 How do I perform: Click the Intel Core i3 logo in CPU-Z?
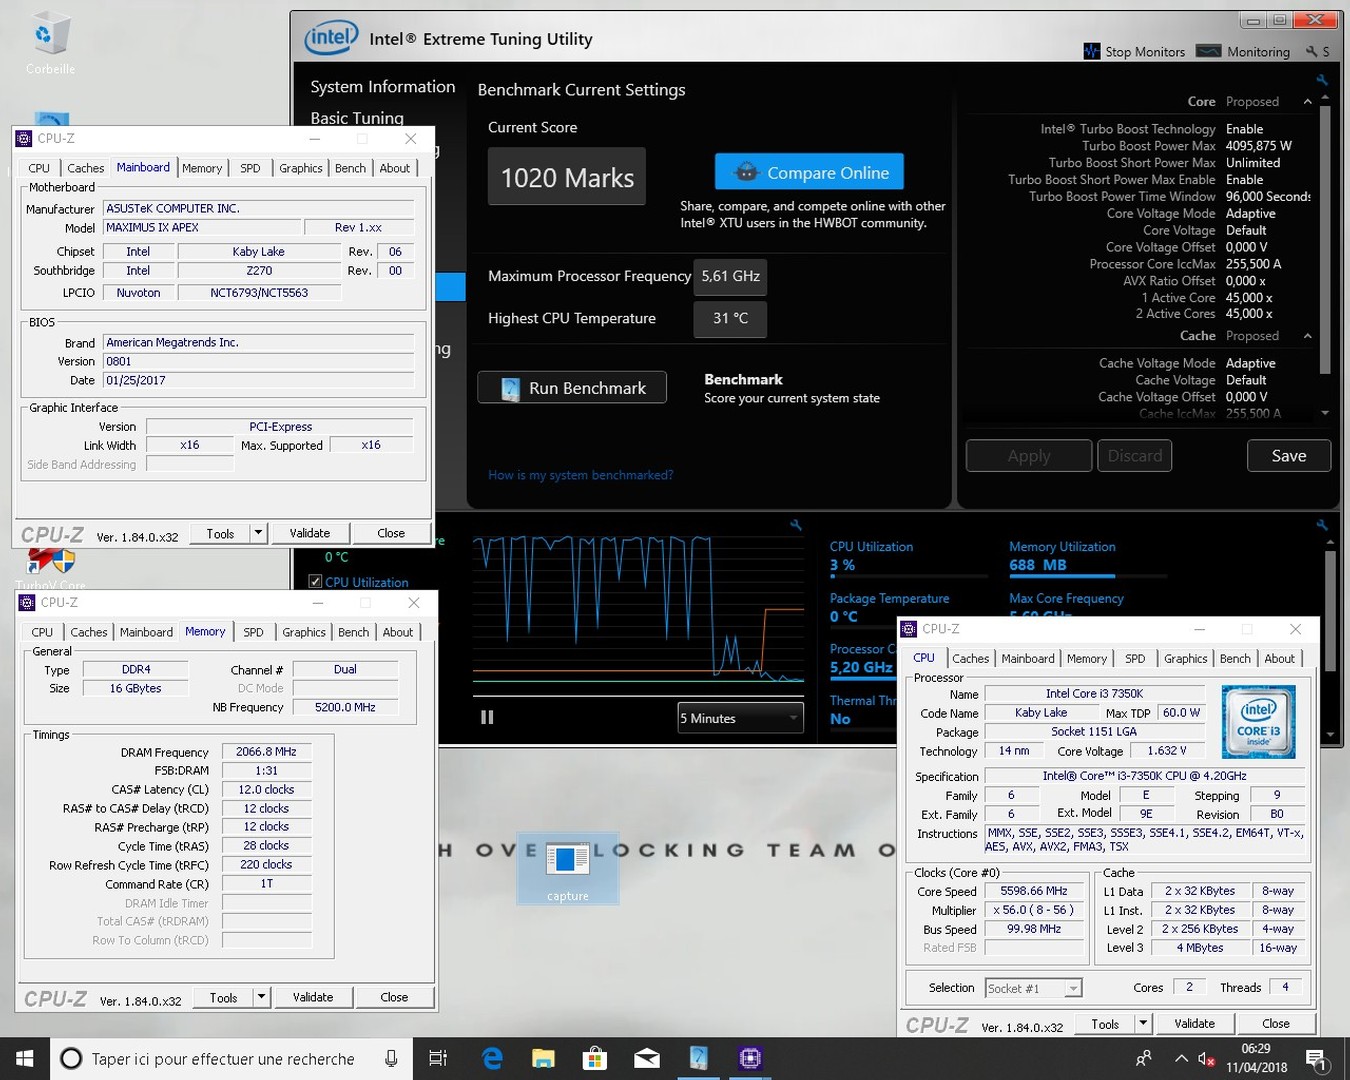click(x=1258, y=722)
